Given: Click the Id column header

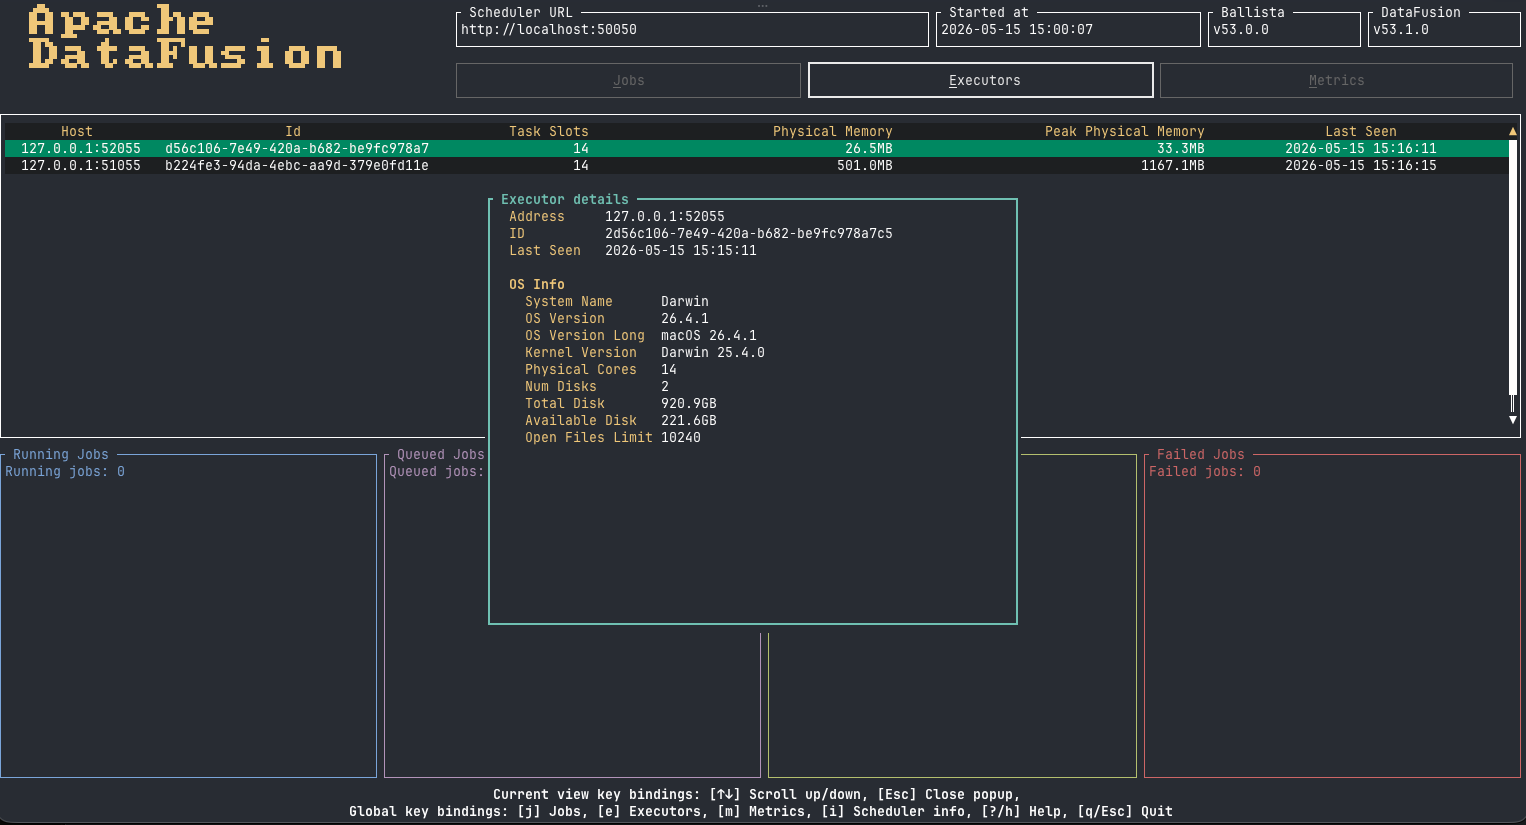Looking at the screenshot, I should (293, 132).
